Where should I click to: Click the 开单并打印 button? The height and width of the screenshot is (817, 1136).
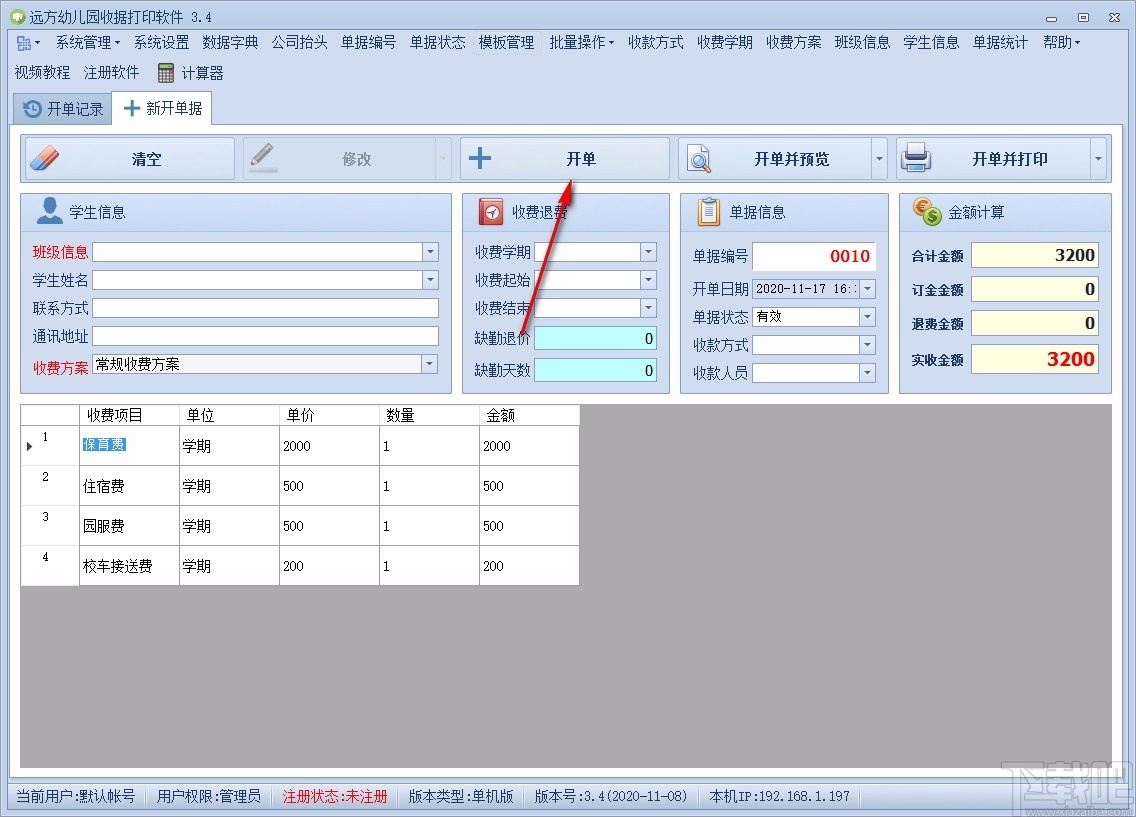pos(993,159)
